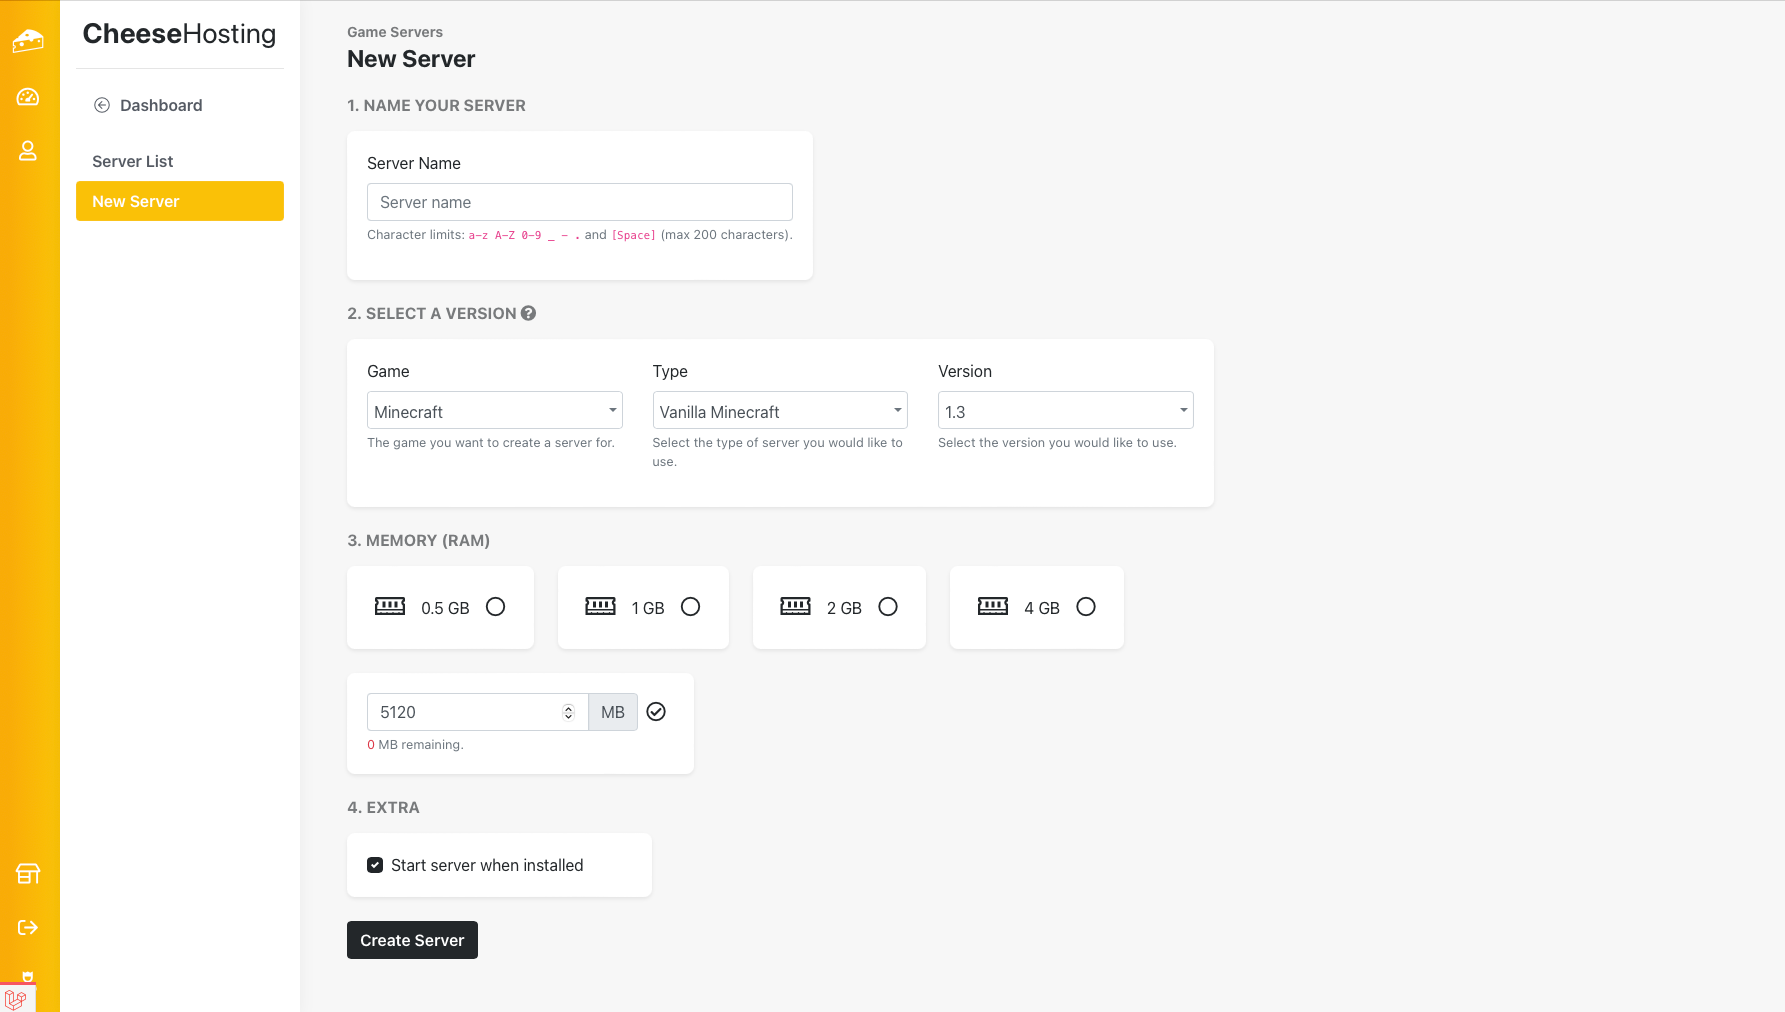This screenshot has width=1785, height=1012.
Task: Expand the Type dropdown showing Vanilla Minecraft
Action: [x=779, y=411]
